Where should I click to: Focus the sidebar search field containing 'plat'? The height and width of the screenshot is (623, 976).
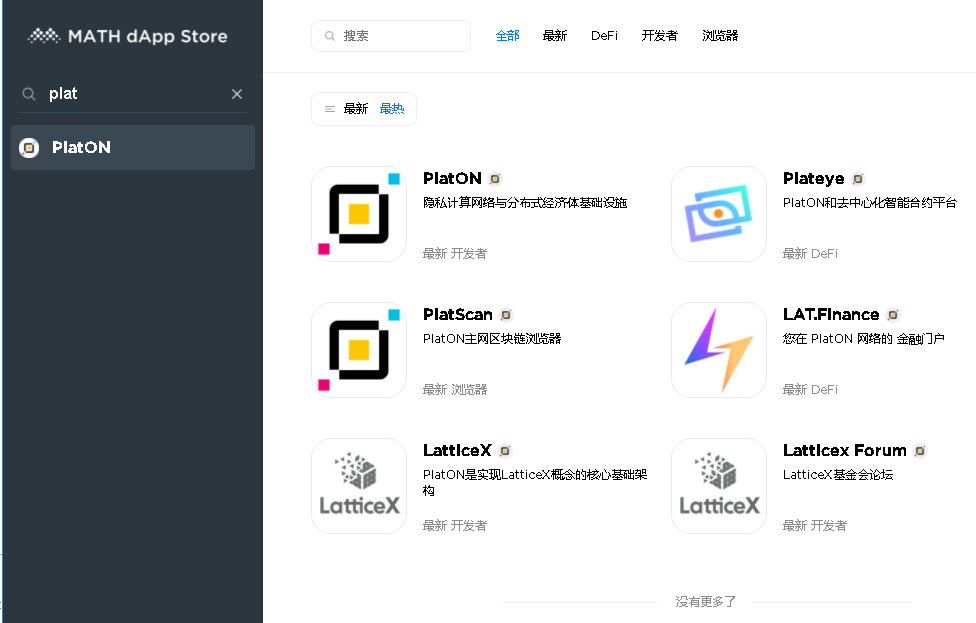[133, 94]
